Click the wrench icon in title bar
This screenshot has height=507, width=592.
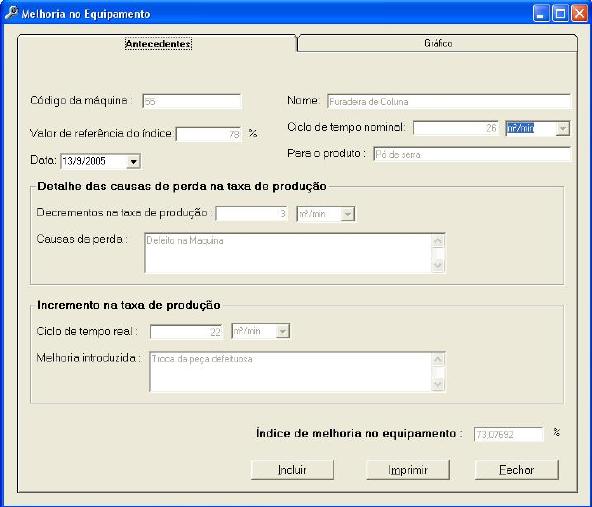pyautogui.click(x=11, y=13)
